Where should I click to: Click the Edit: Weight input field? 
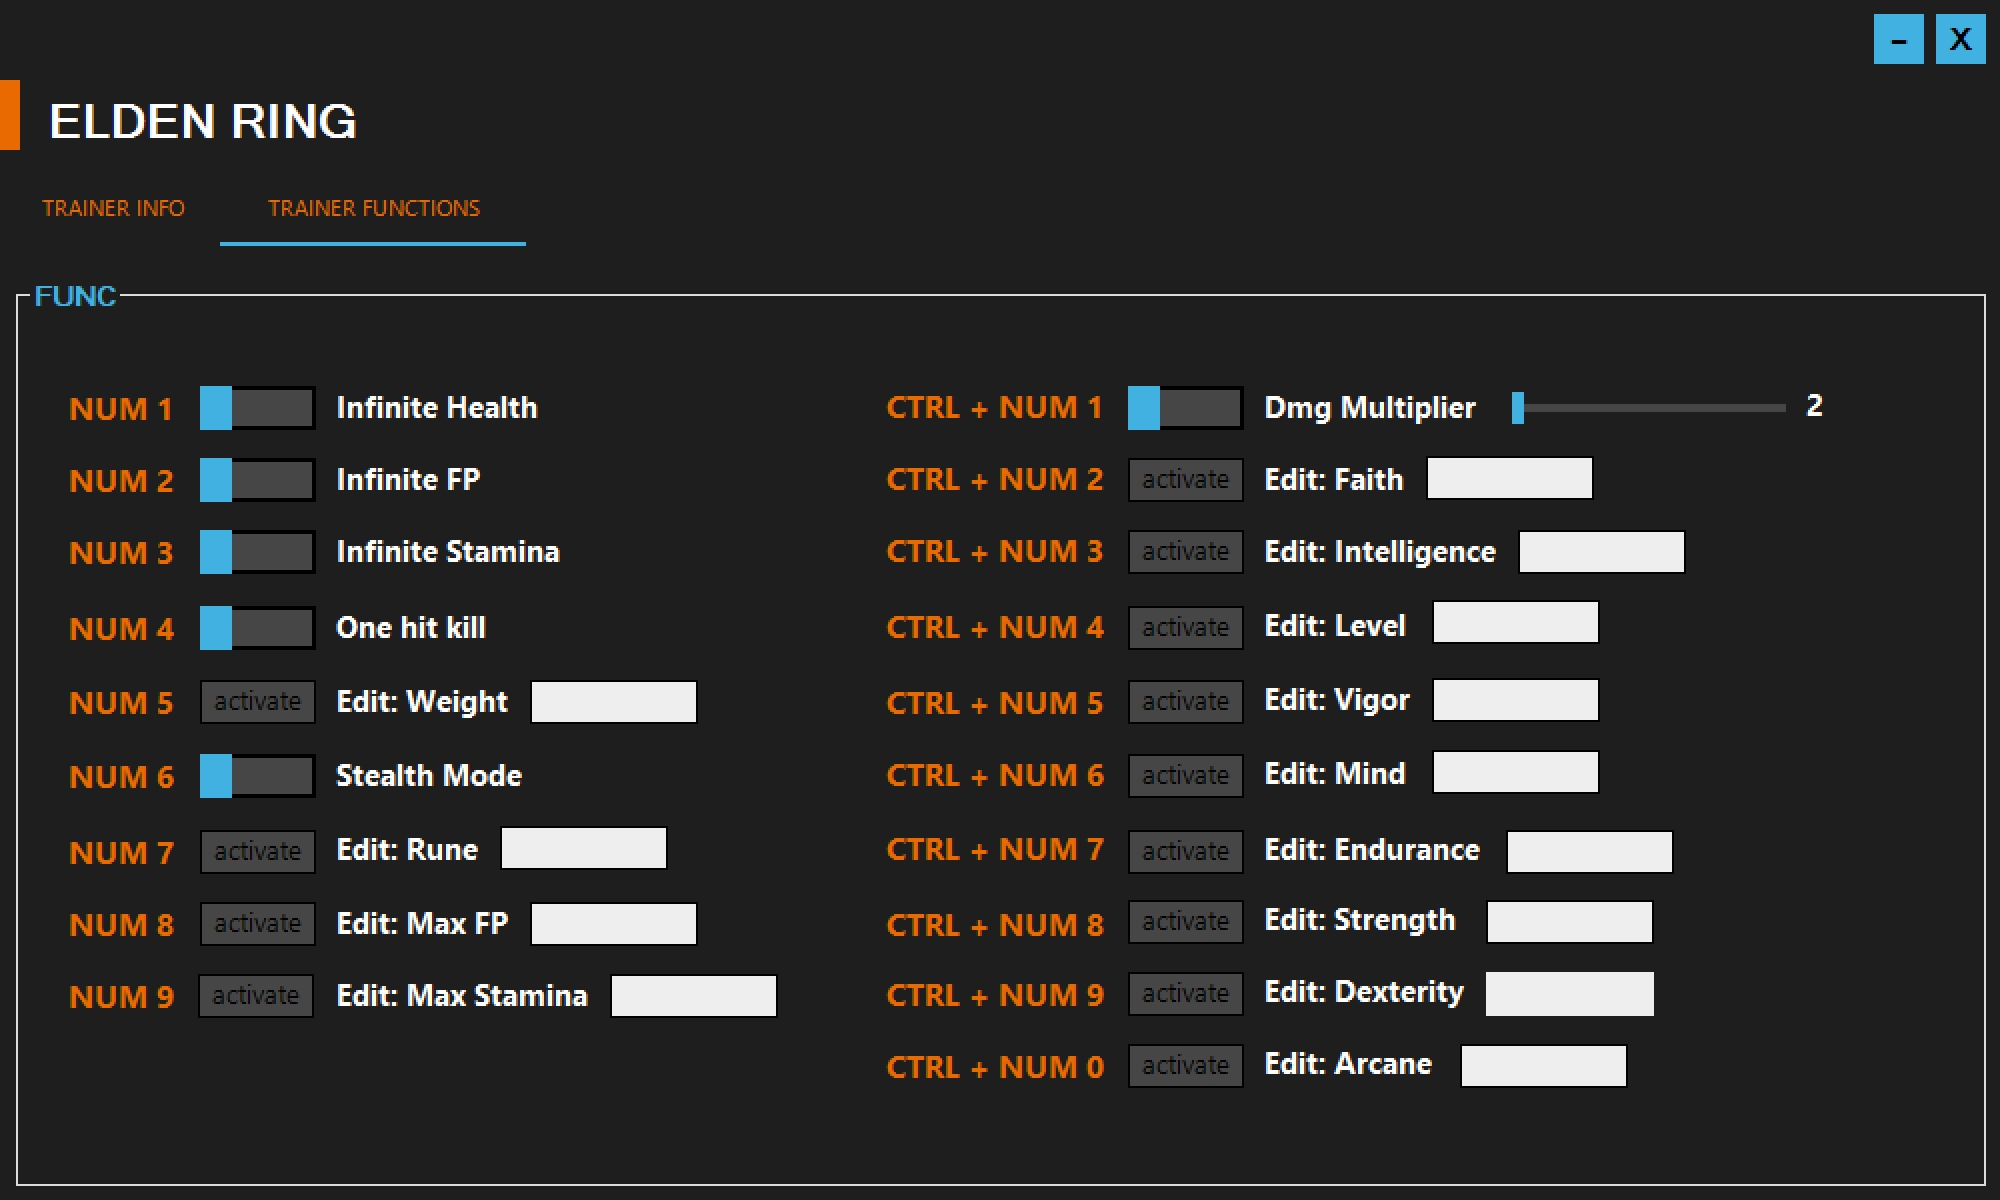point(614,702)
